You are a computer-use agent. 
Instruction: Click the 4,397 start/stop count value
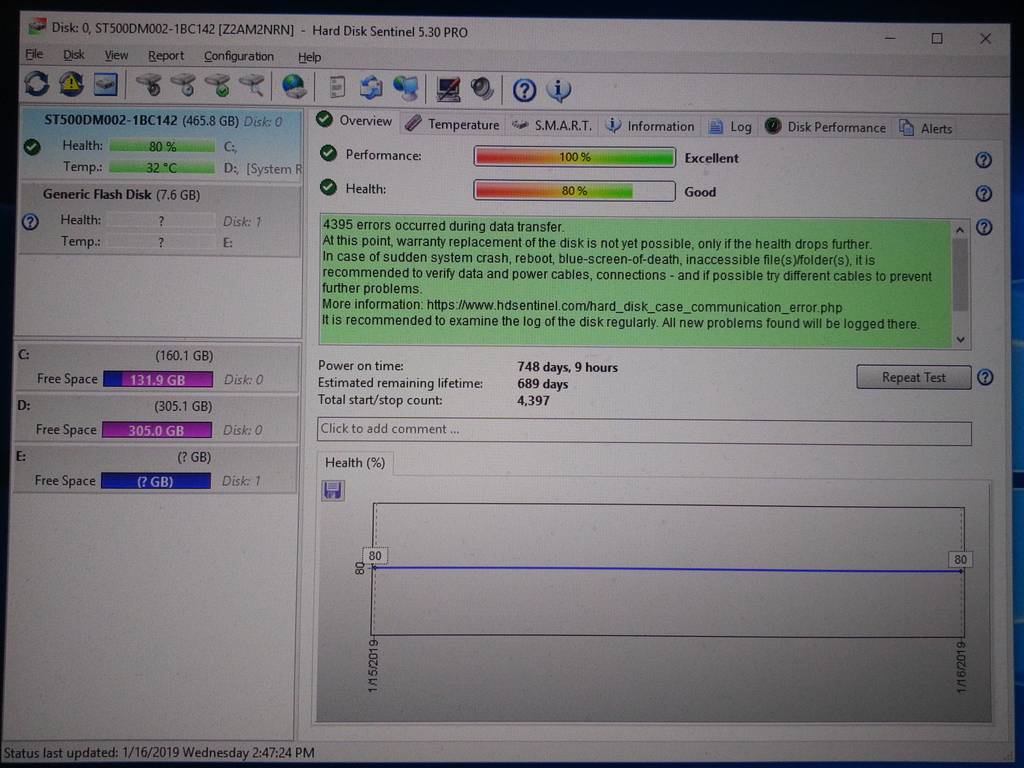pyautogui.click(x=534, y=400)
